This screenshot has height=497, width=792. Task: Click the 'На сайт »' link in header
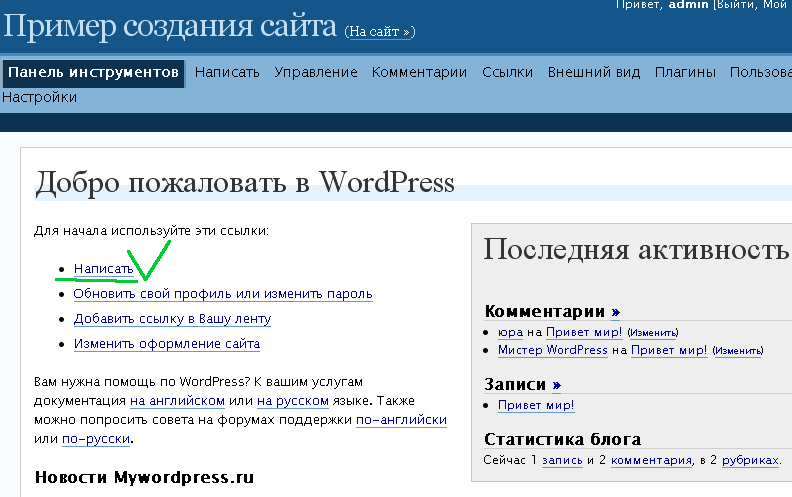[380, 32]
